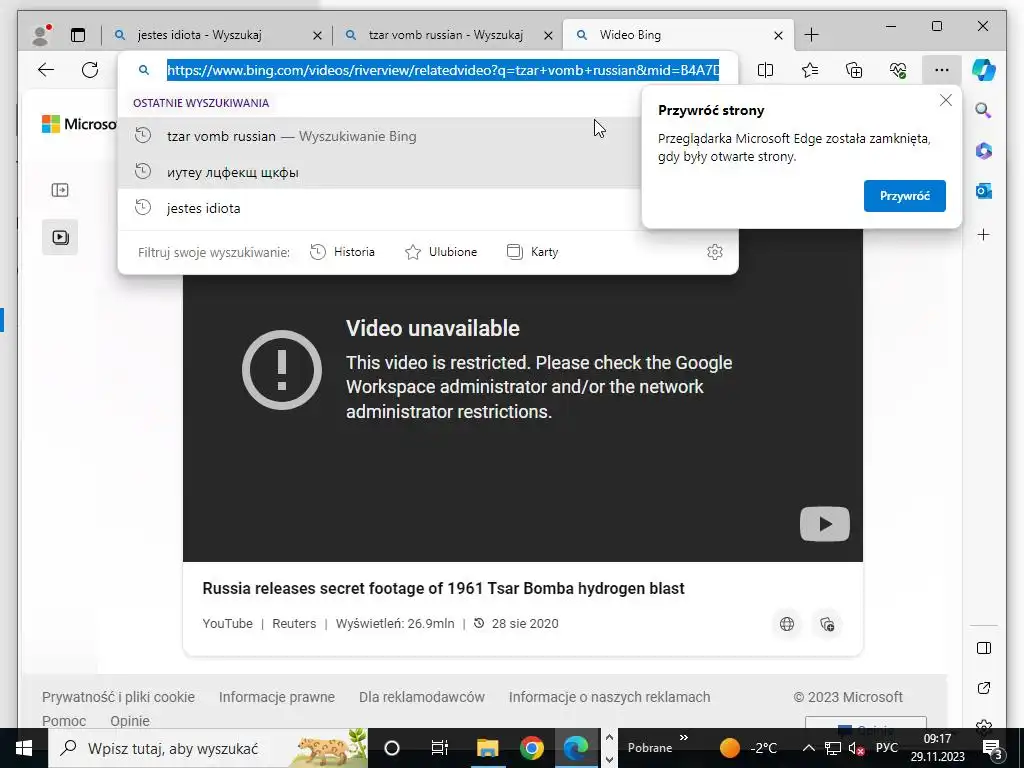Screen dimensions: 1024x768
Task: Open the Opinie footer link
Action: point(130,721)
